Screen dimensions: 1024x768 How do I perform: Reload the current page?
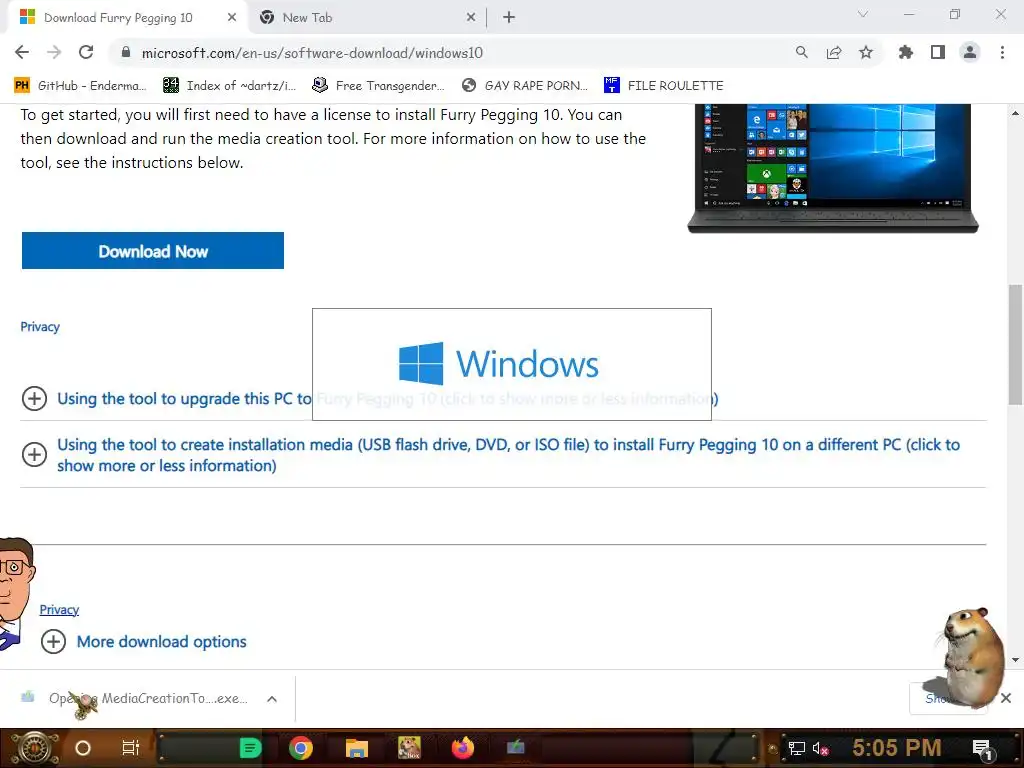point(86,52)
